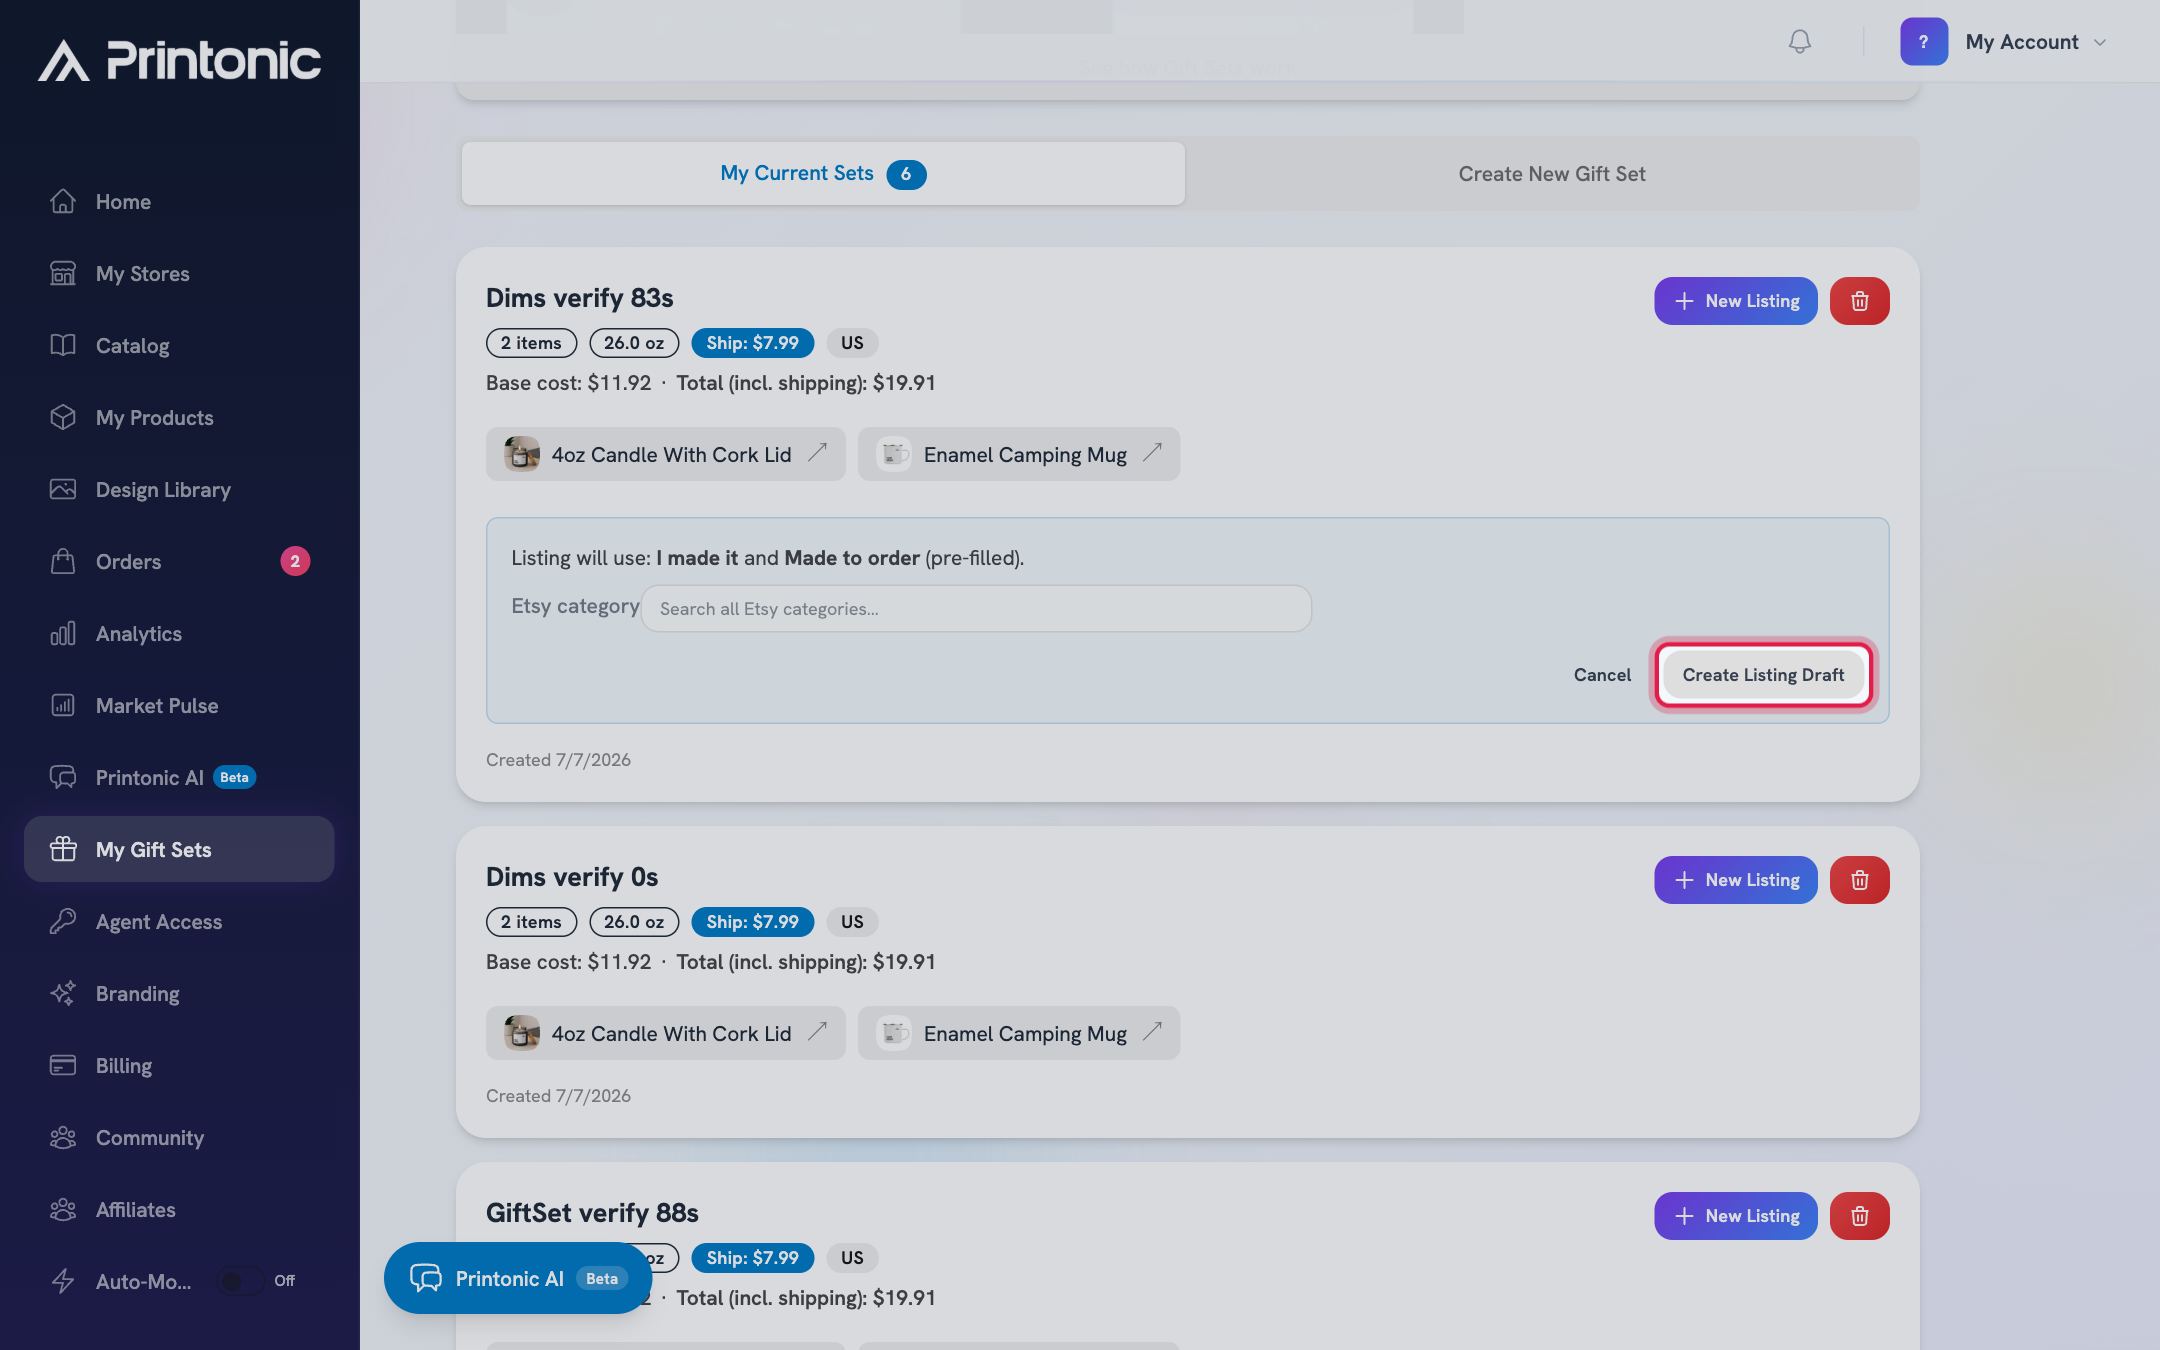The image size is (2160, 1350).
Task: Open 4oz Candle link in Dims verify 83s
Action: pos(666,454)
